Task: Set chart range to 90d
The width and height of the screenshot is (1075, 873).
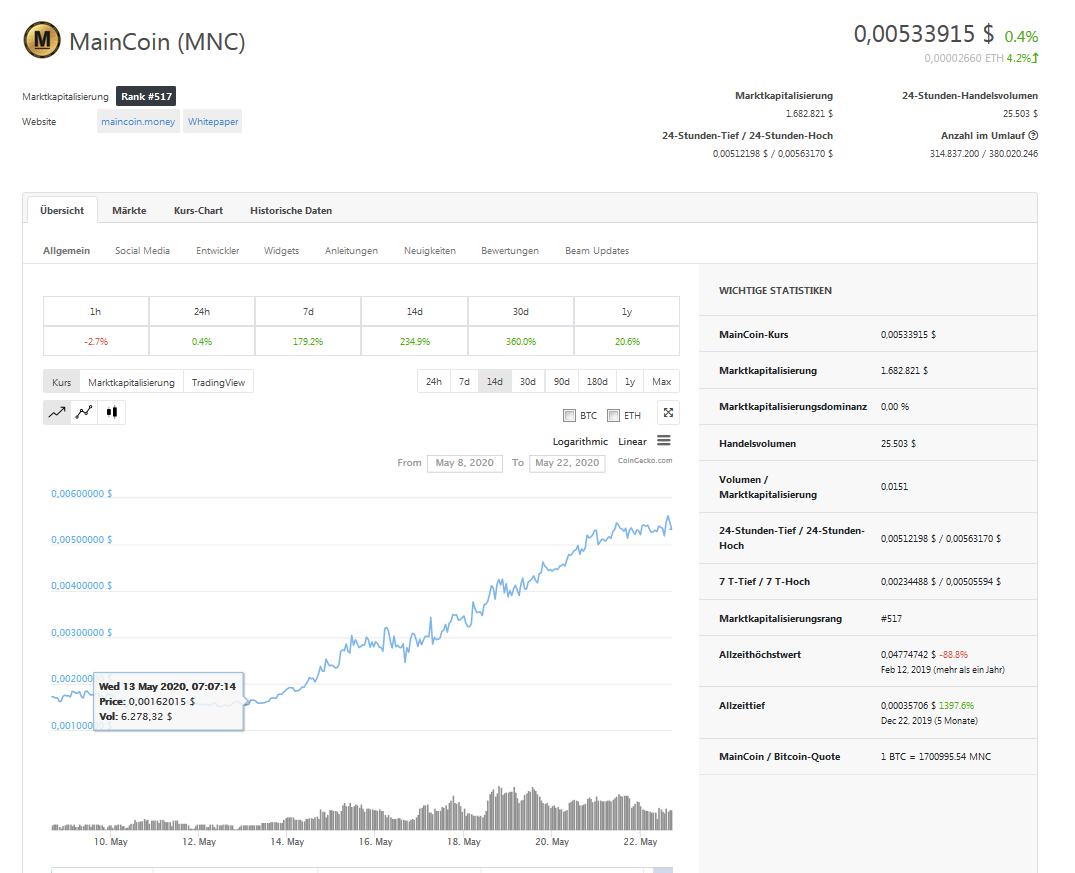Action: 561,381
